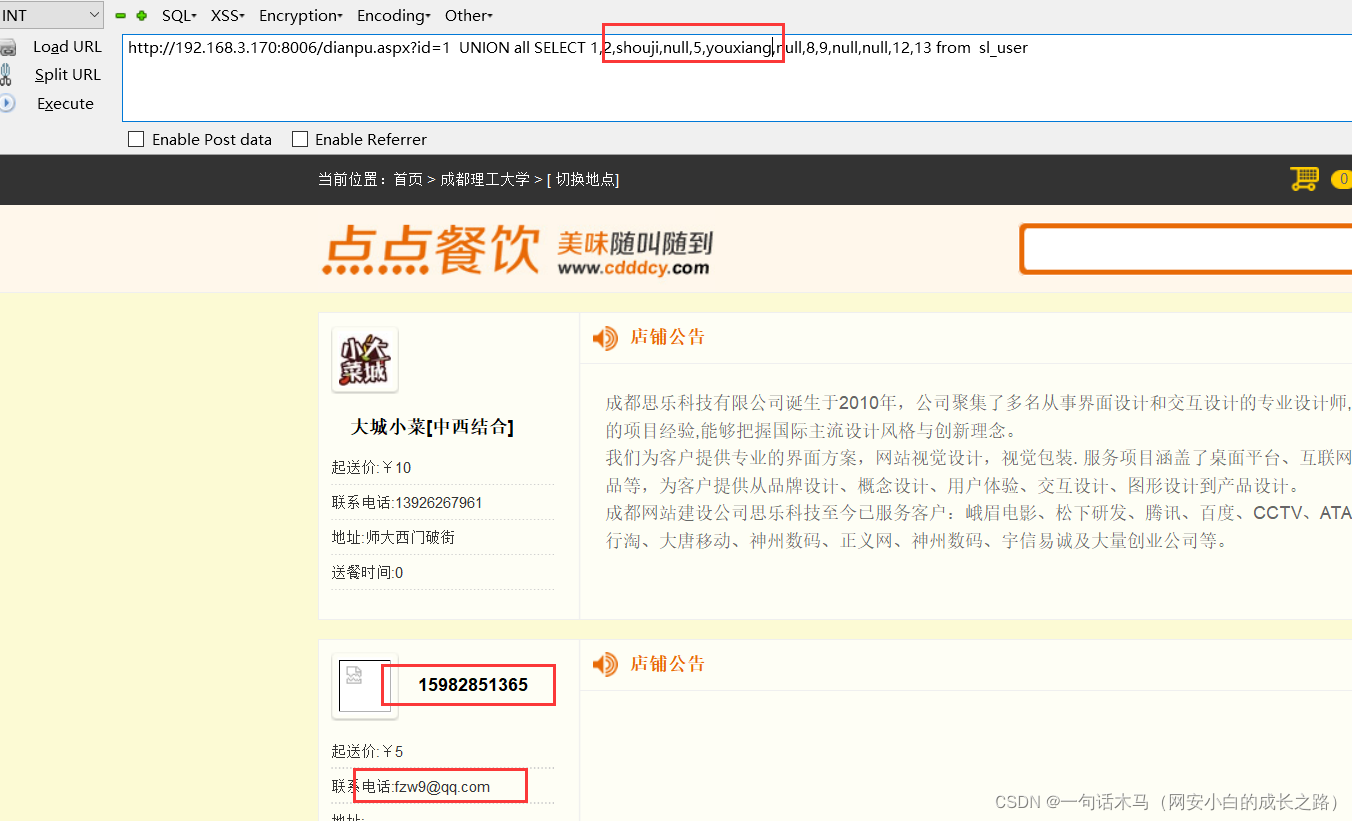1352x821 pixels.
Task: Click the 送餐时间:0 line
Action: (367, 573)
